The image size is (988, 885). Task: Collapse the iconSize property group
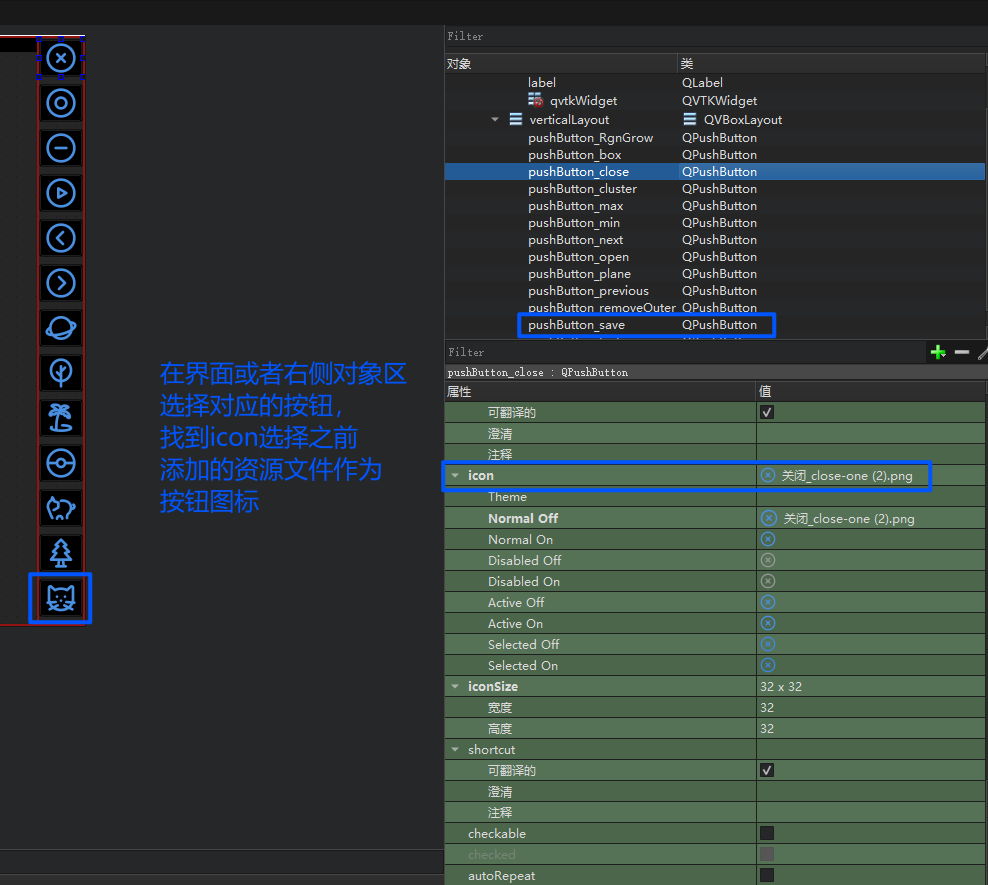[x=455, y=687]
